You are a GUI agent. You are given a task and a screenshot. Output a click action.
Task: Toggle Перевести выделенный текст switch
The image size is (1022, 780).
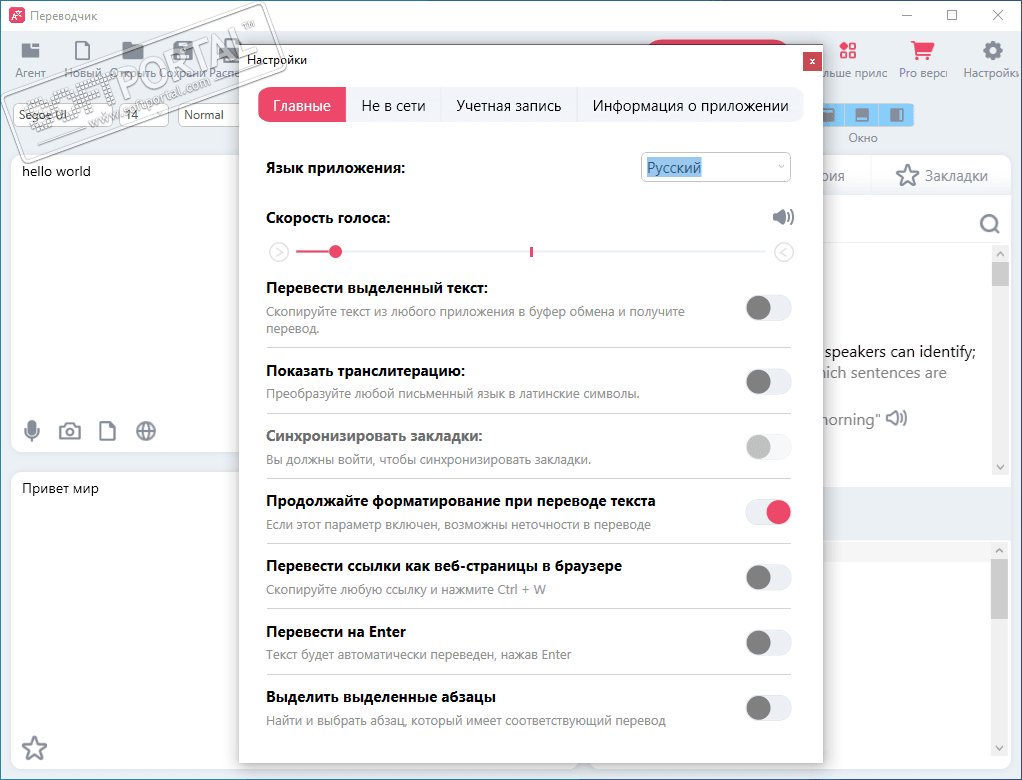click(x=768, y=308)
